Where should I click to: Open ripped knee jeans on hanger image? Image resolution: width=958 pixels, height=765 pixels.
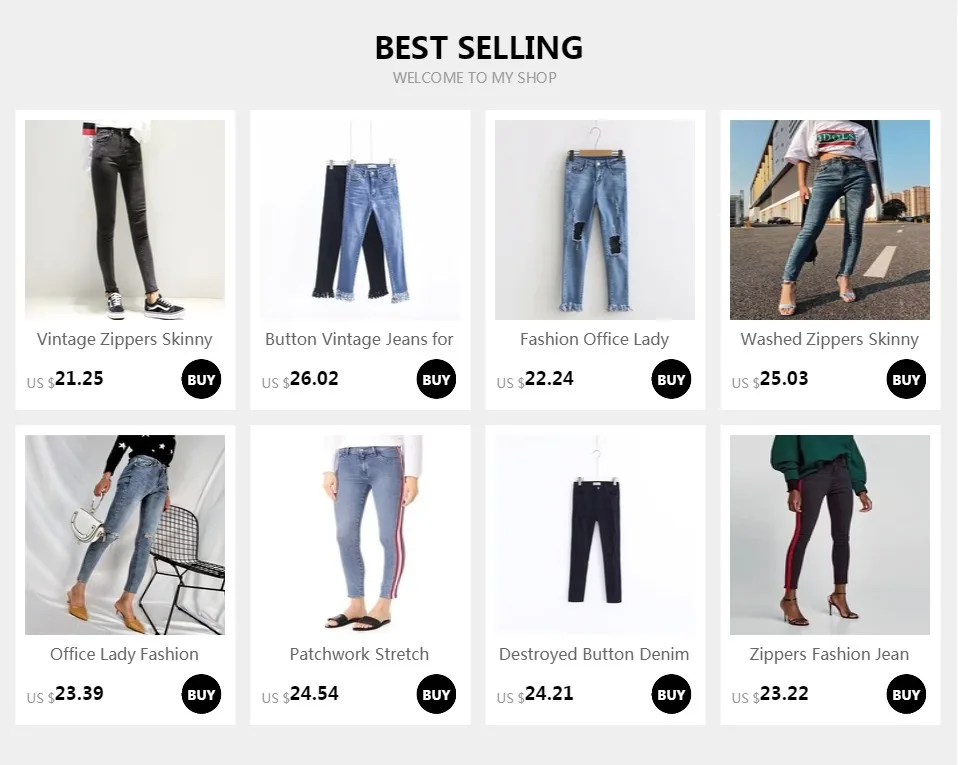(594, 220)
